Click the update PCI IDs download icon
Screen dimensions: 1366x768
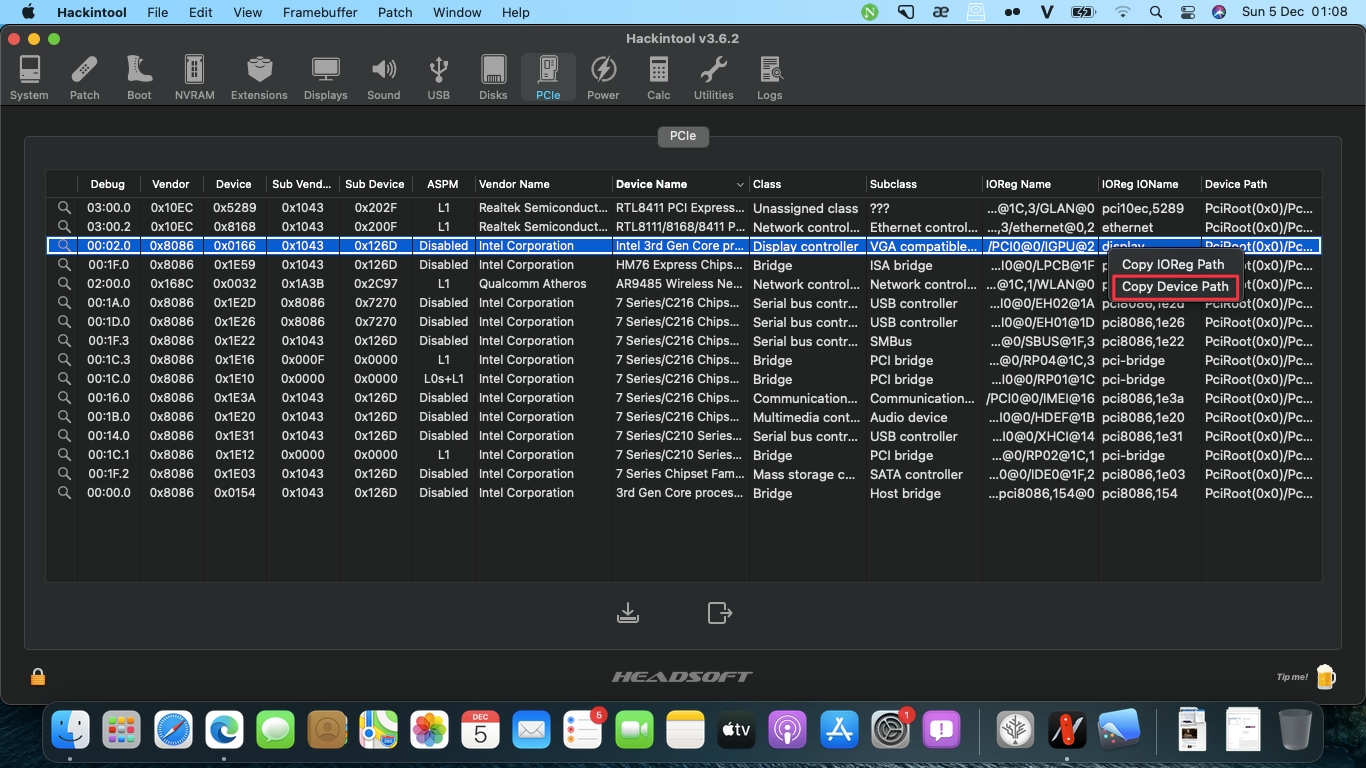tap(628, 612)
